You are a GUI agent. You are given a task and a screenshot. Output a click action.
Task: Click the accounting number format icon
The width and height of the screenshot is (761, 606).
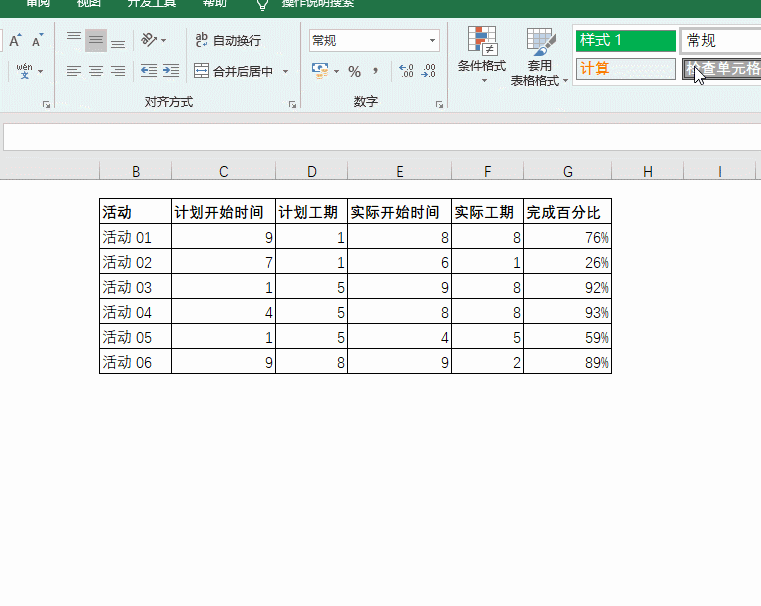point(320,71)
